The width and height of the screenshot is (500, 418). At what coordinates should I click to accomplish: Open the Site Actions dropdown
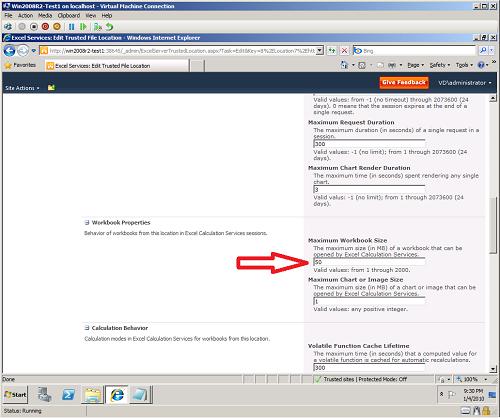coord(22,88)
